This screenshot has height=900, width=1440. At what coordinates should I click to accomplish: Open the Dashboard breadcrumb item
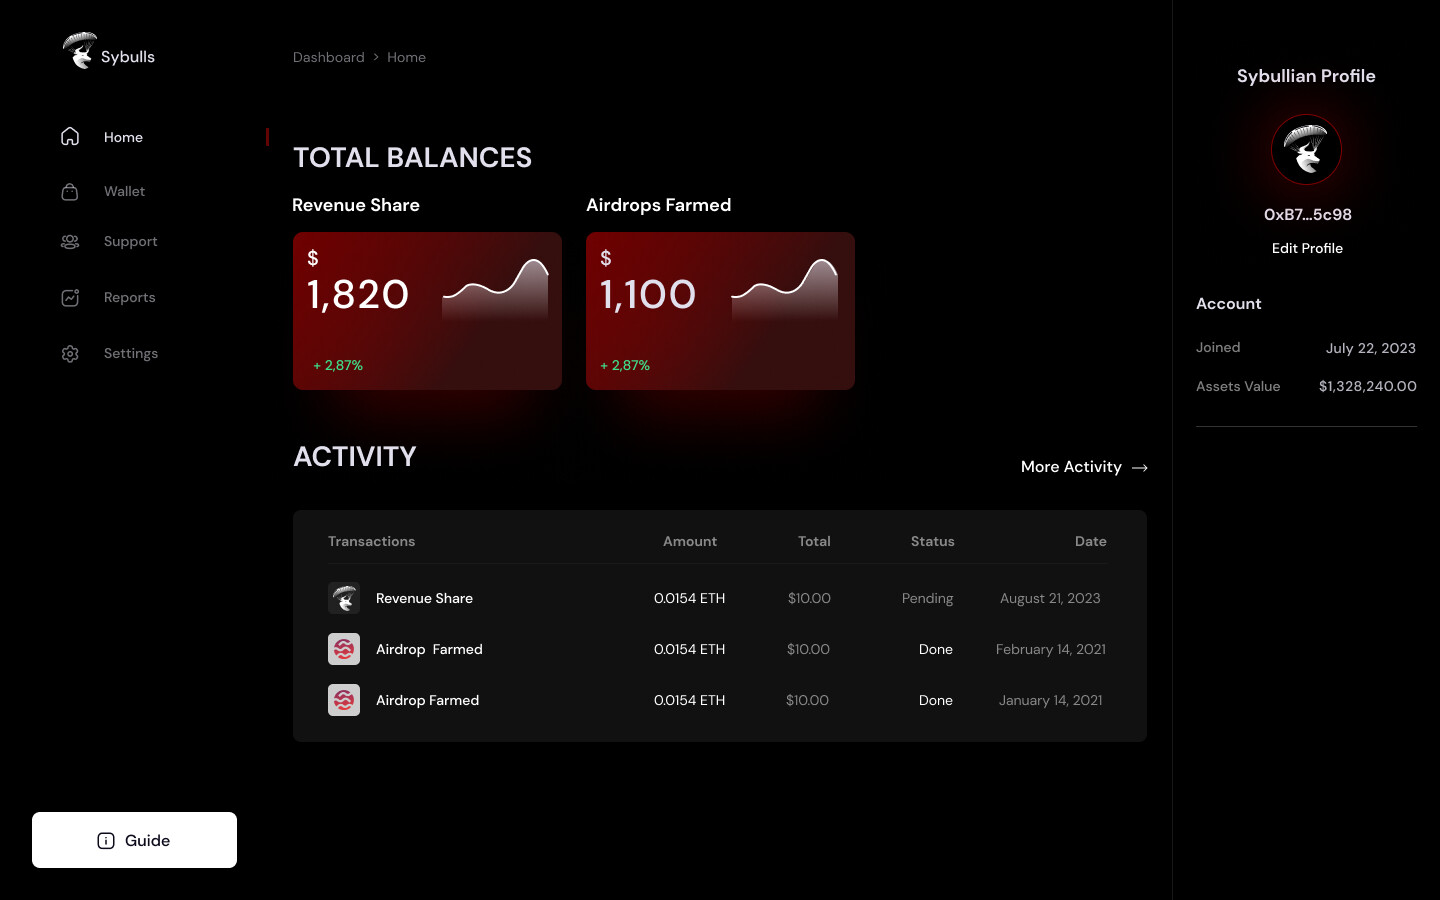click(x=328, y=57)
